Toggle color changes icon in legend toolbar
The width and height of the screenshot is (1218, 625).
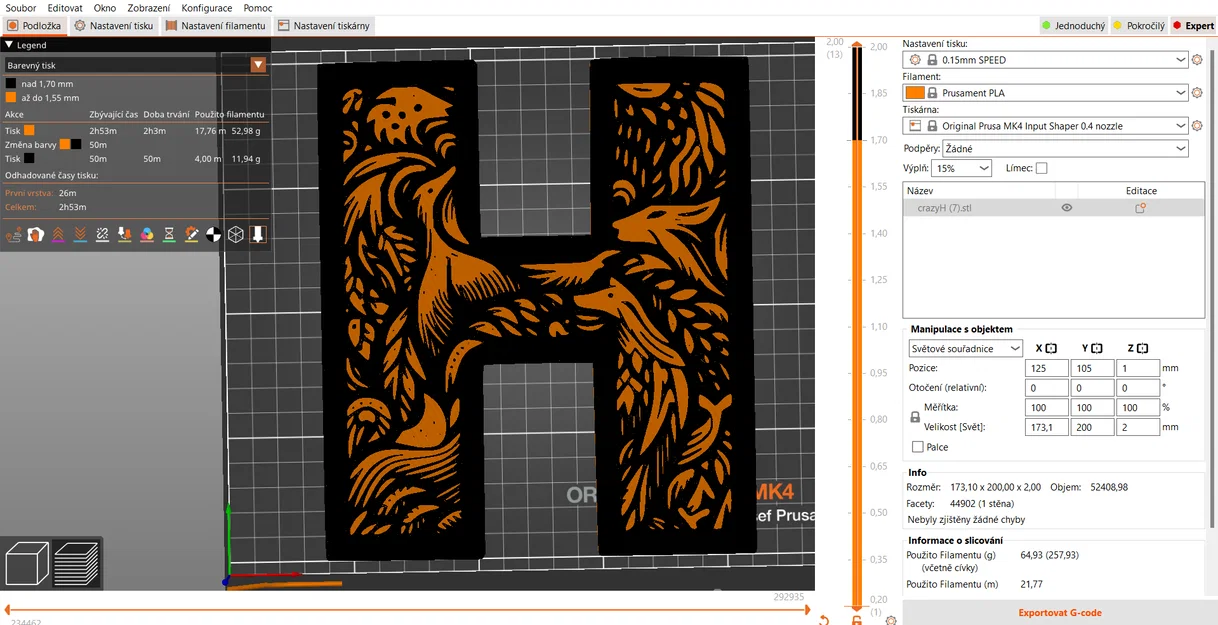pyautogui.click(x=147, y=234)
